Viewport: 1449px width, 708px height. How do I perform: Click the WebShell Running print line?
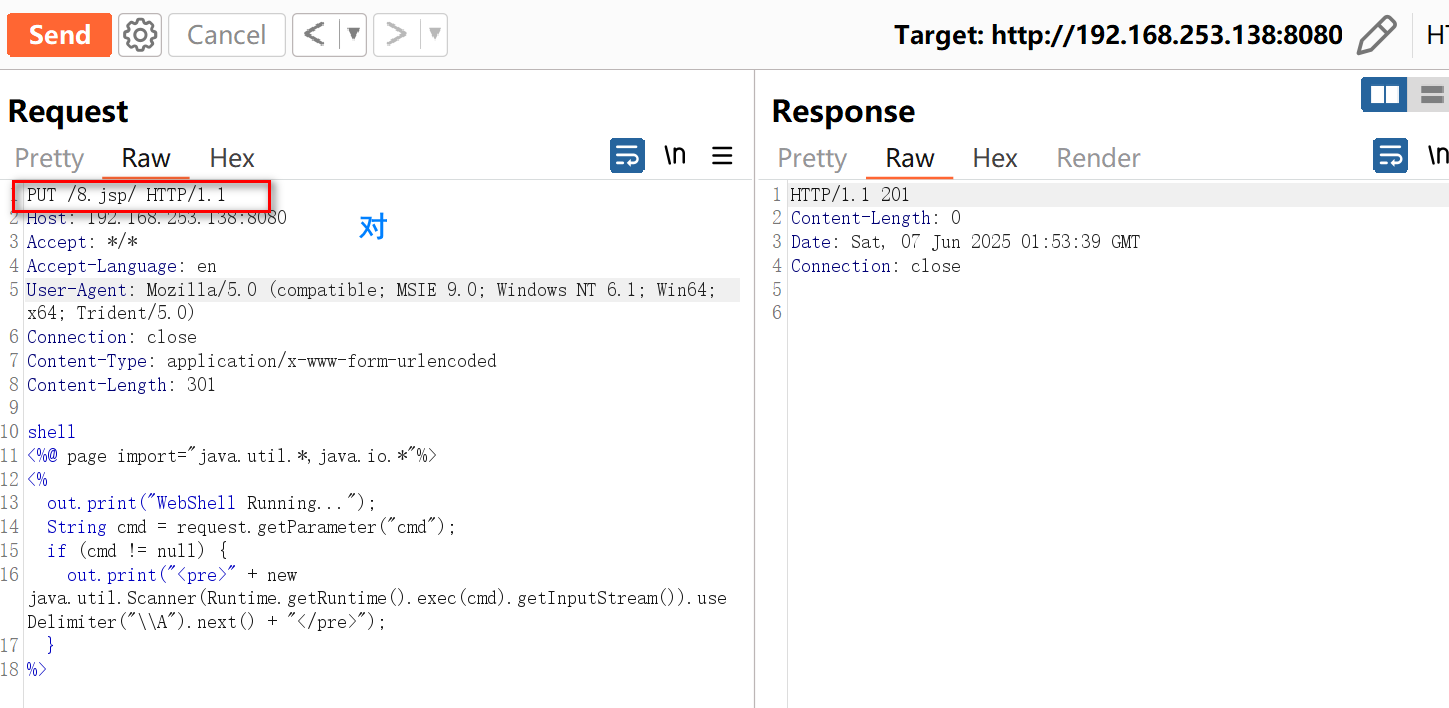coord(211,503)
